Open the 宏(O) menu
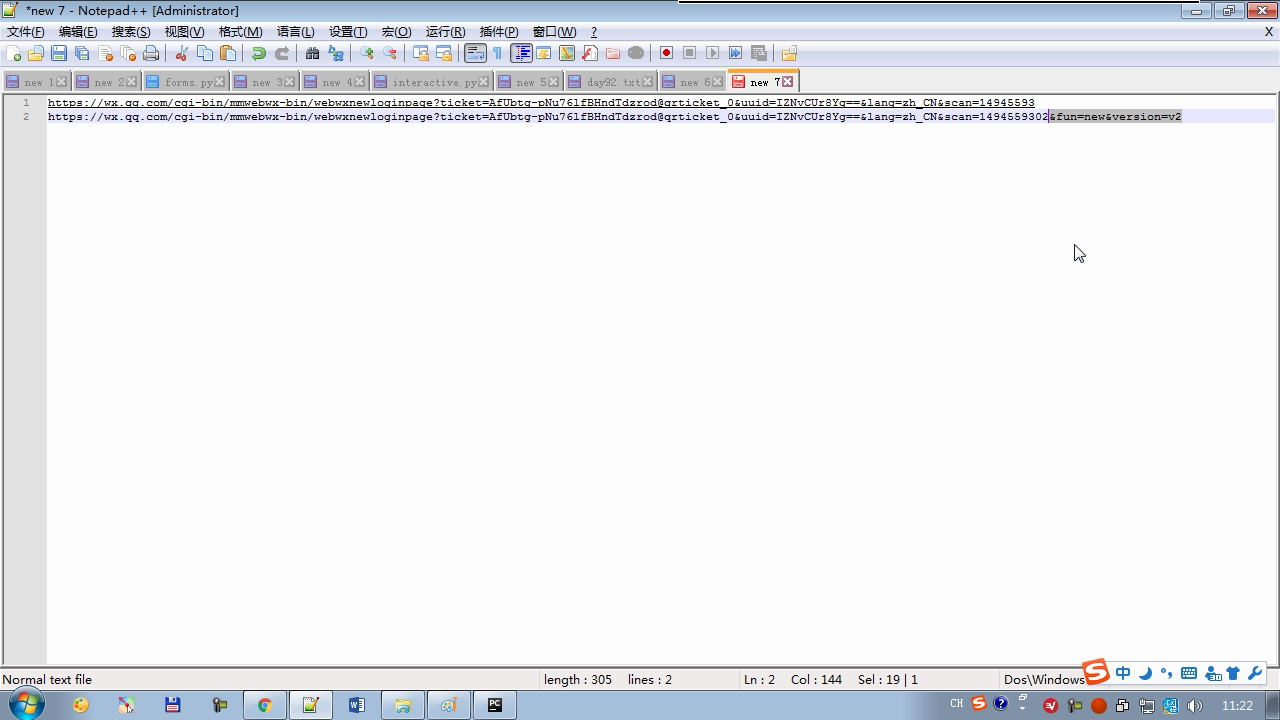The image size is (1280, 720). pos(397,32)
